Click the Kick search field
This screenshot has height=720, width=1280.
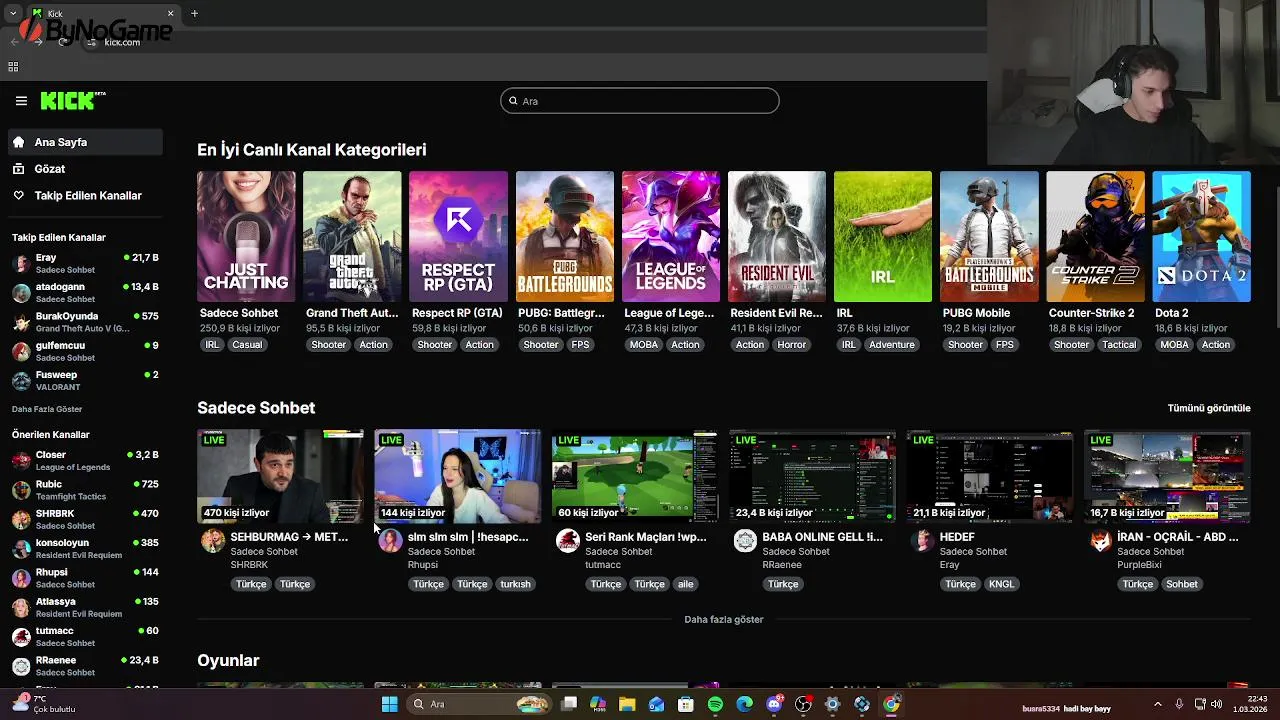pyautogui.click(x=640, y=101)
